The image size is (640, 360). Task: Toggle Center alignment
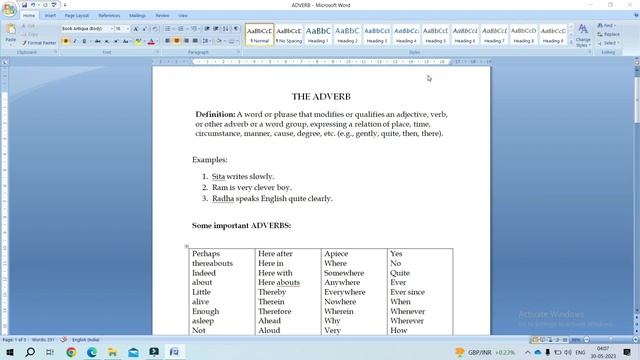(x=177, y=41)
